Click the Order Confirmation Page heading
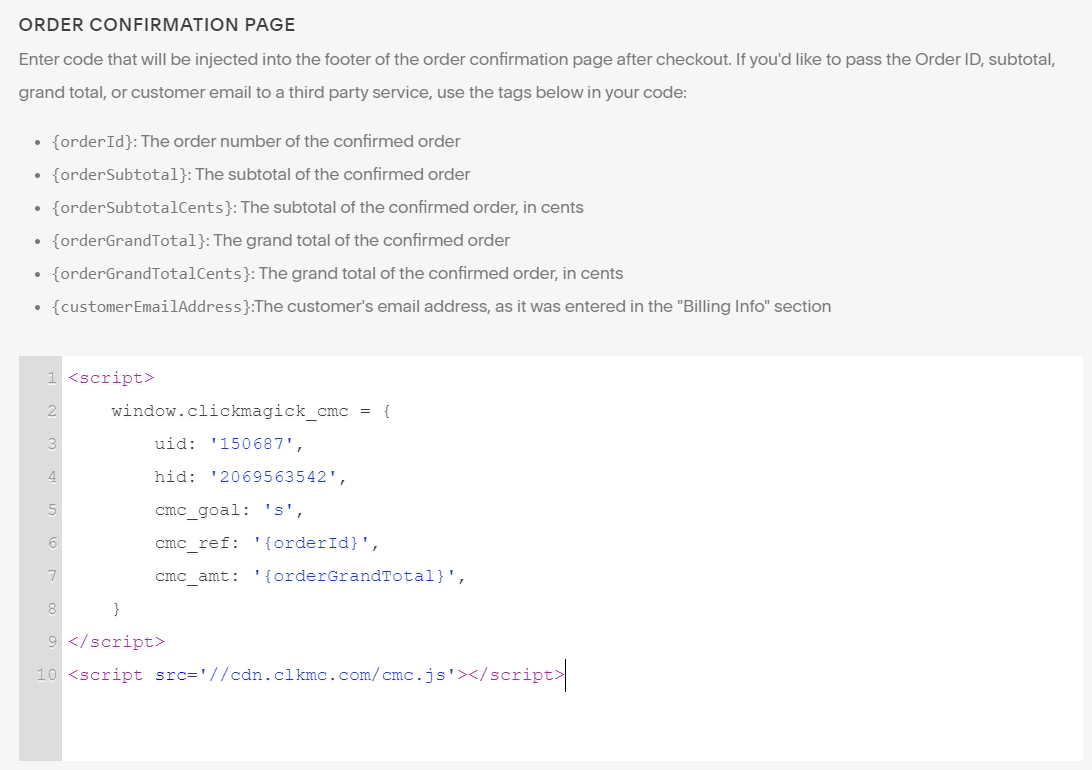The height and width of the screenshot is (770, 1092). pos(157,24)
